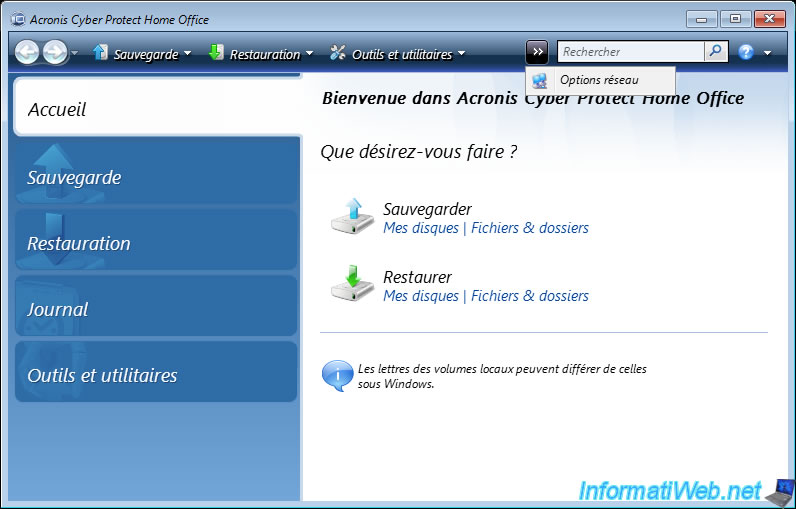The height and width of the screenshot is (509, 796).
Task: Open the Restauration toolbar dropdown menu
Action: pyautogui.click(x=260, y=54)
